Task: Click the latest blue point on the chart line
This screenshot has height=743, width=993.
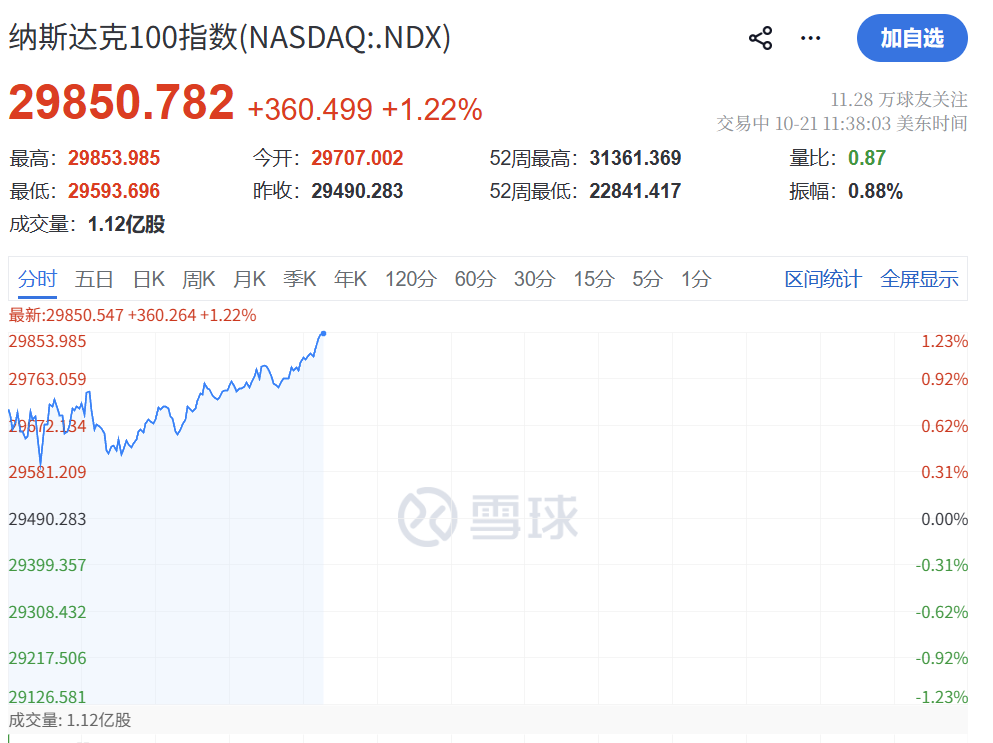Action: click(x=324, y=333)
